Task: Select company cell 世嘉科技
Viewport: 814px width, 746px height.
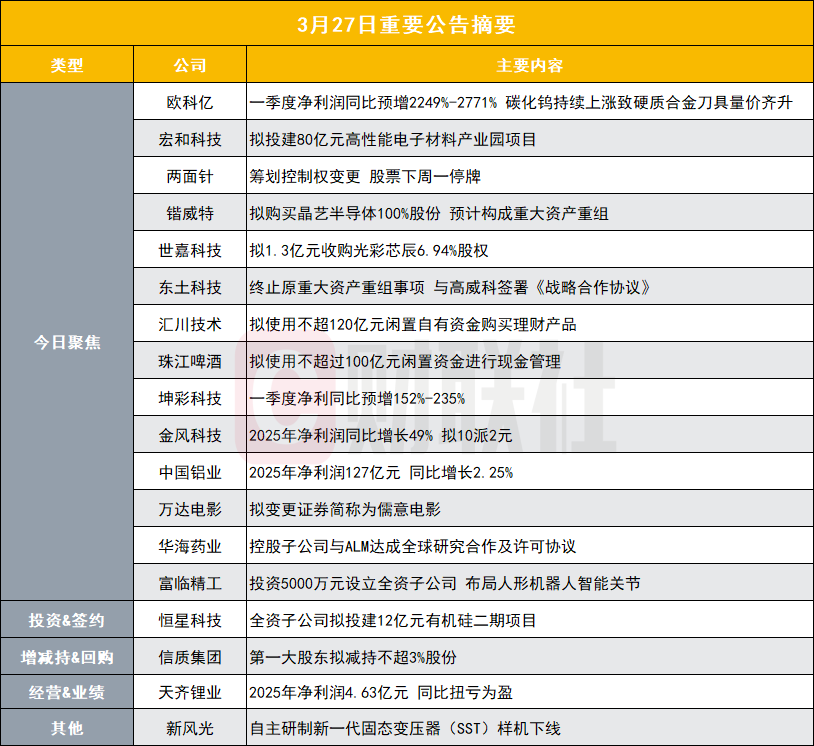Action: pyautogui.click(x=190, y=250)
